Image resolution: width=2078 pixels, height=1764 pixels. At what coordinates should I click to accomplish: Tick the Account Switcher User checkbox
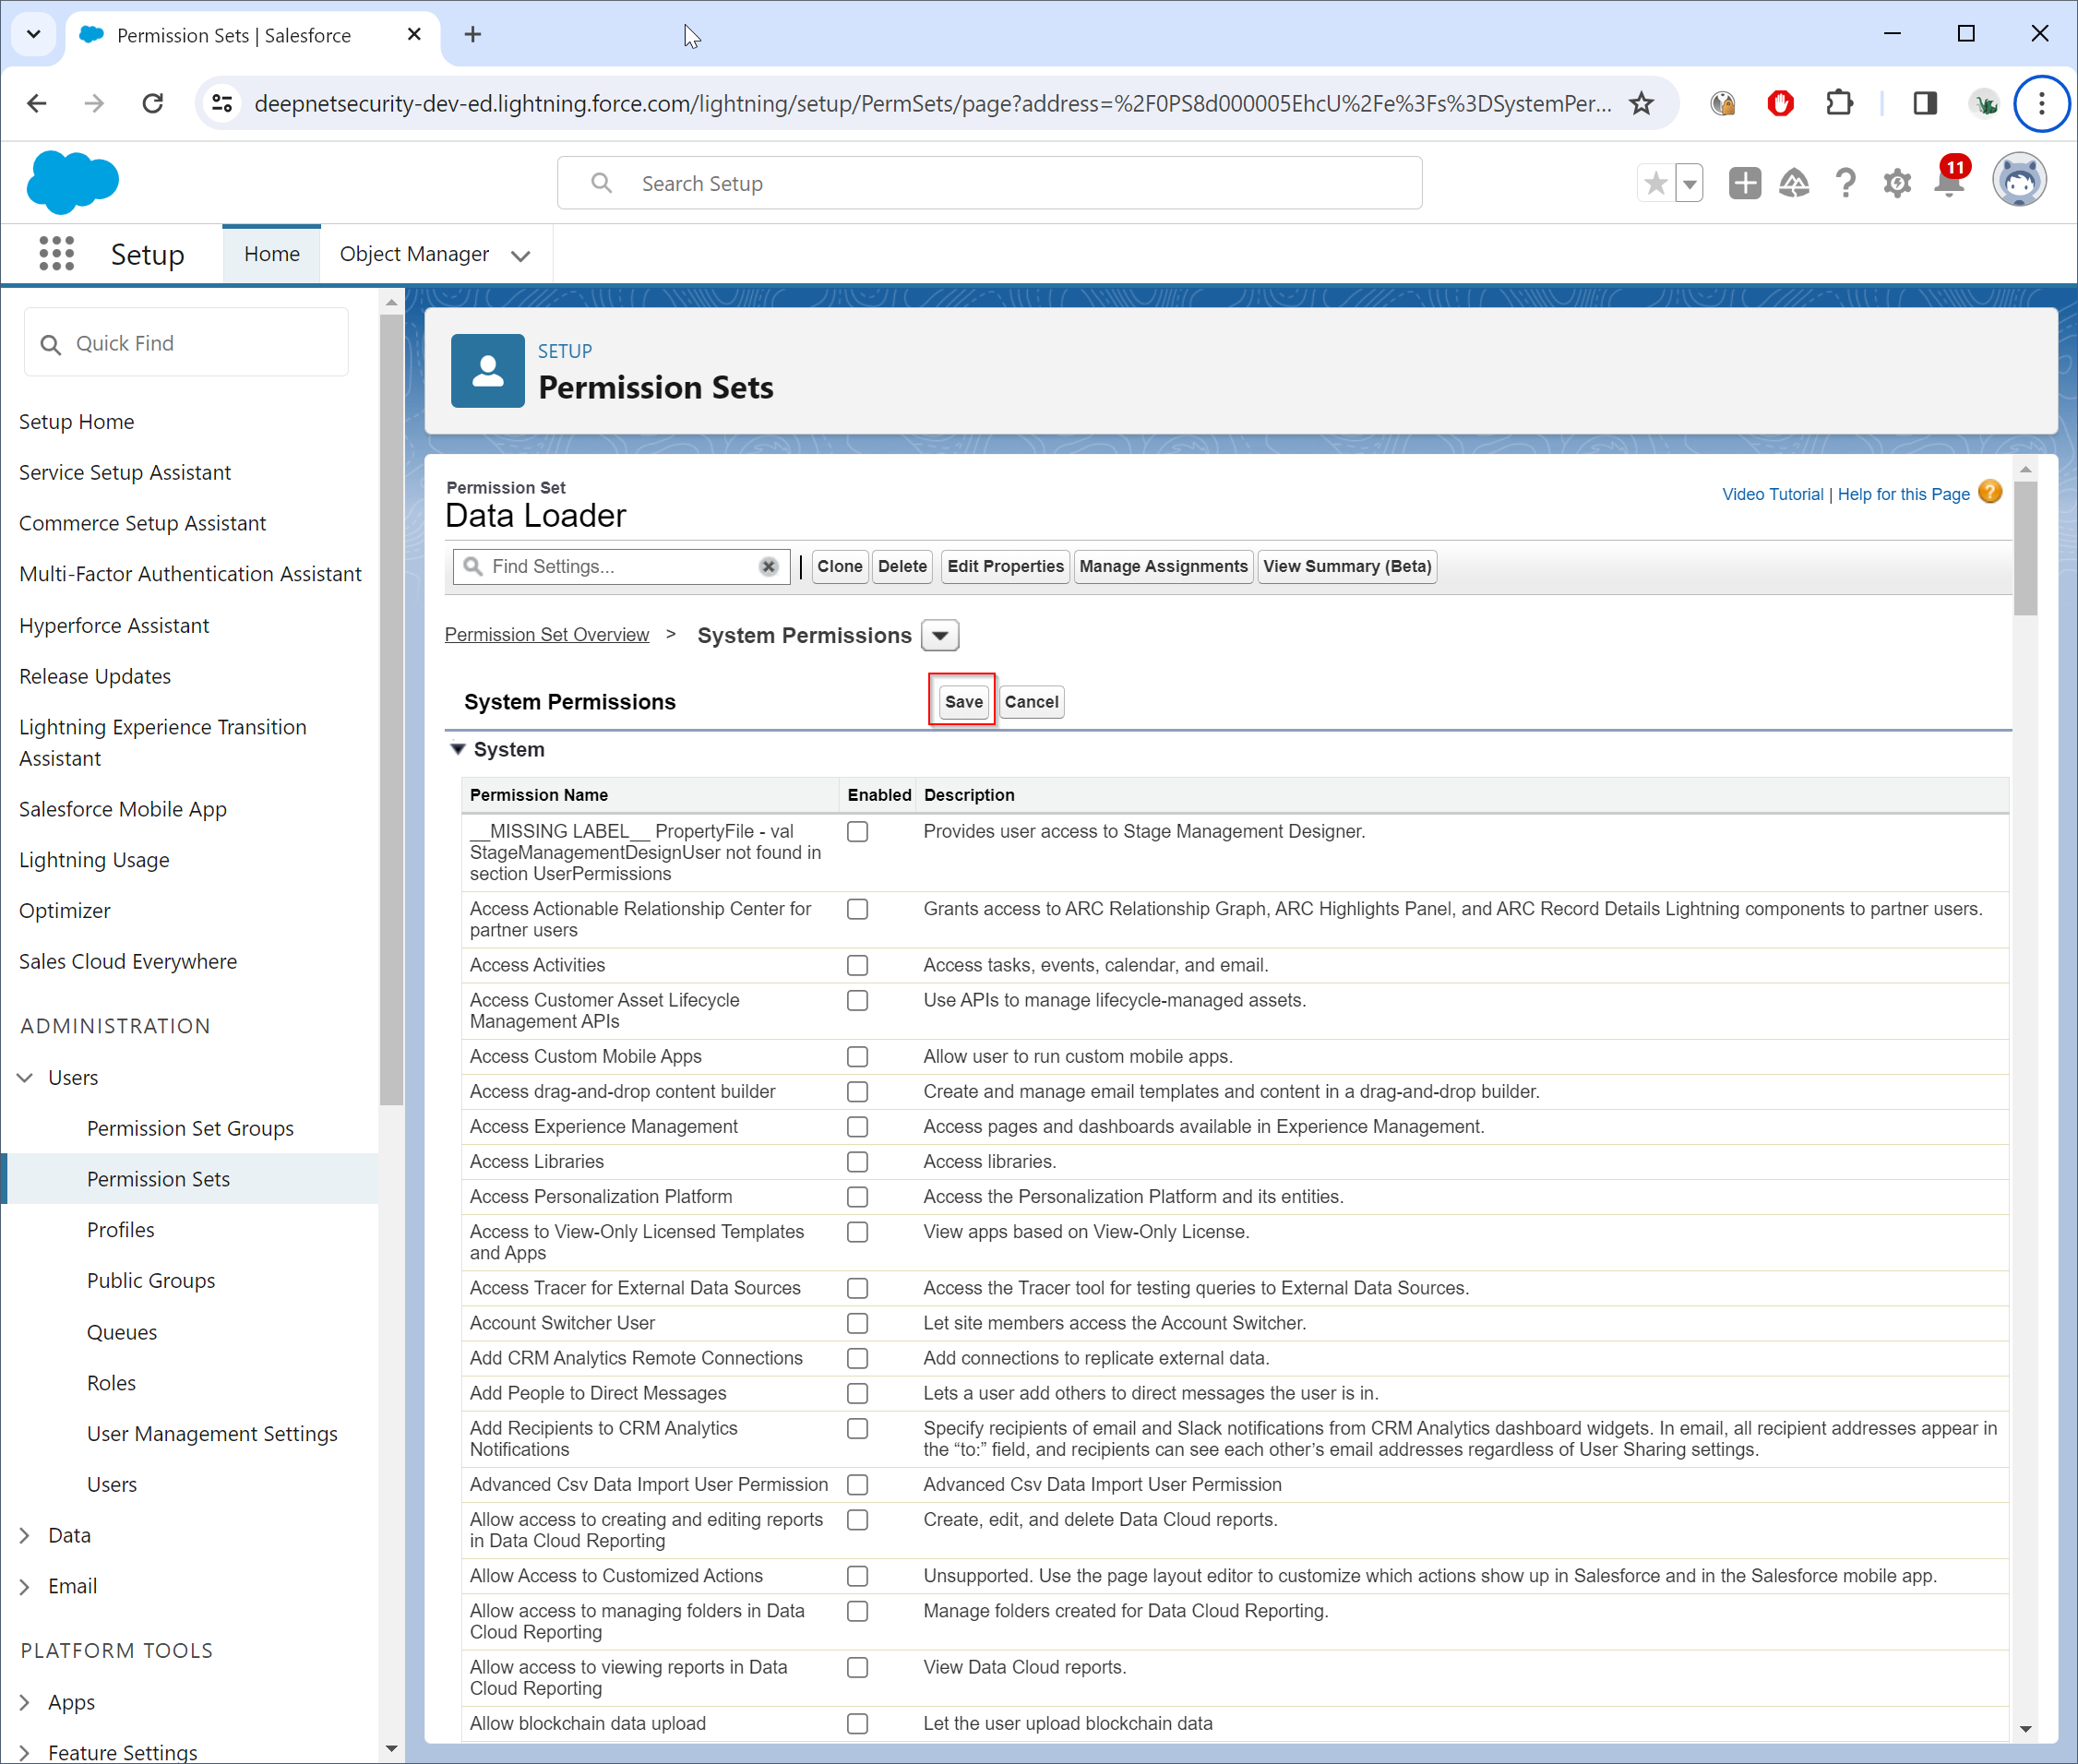857,1323
